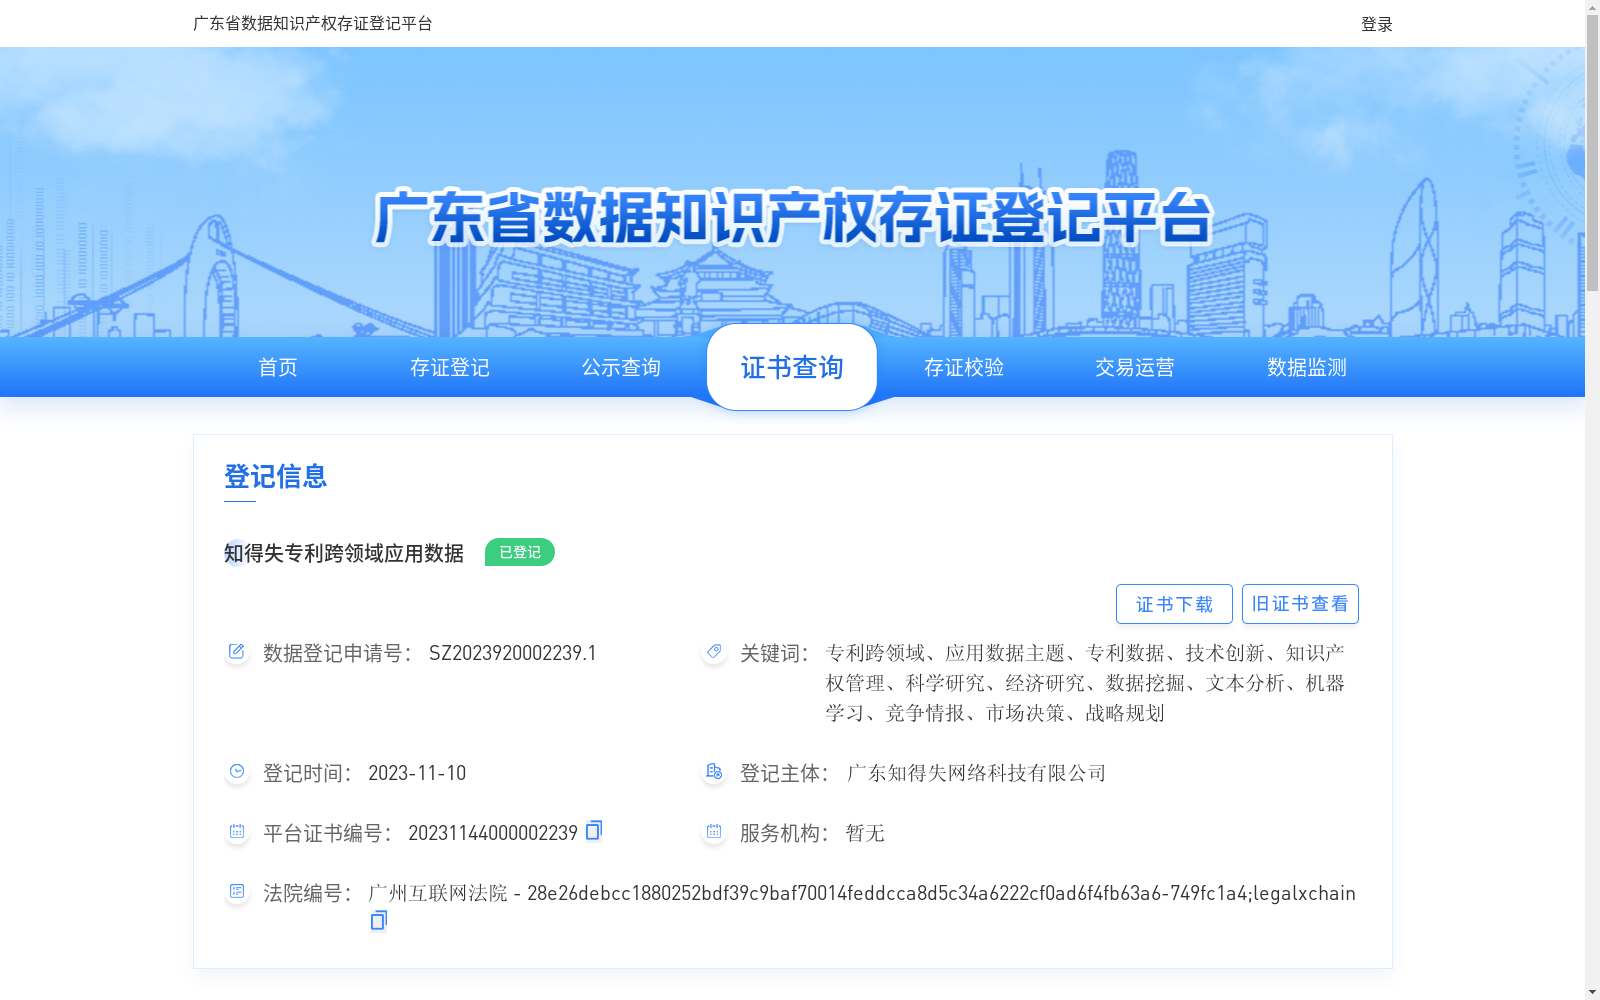The image size is (1600, 1000).
Task: Click the 证书下载 button
Action: (x=1174, y=604)
